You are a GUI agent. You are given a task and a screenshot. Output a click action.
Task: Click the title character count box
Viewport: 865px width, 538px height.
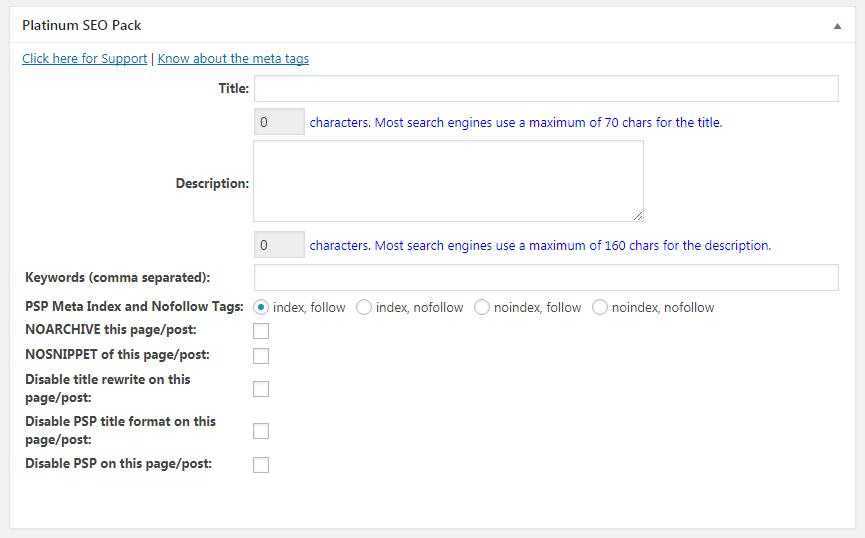(x=279, y=123)
